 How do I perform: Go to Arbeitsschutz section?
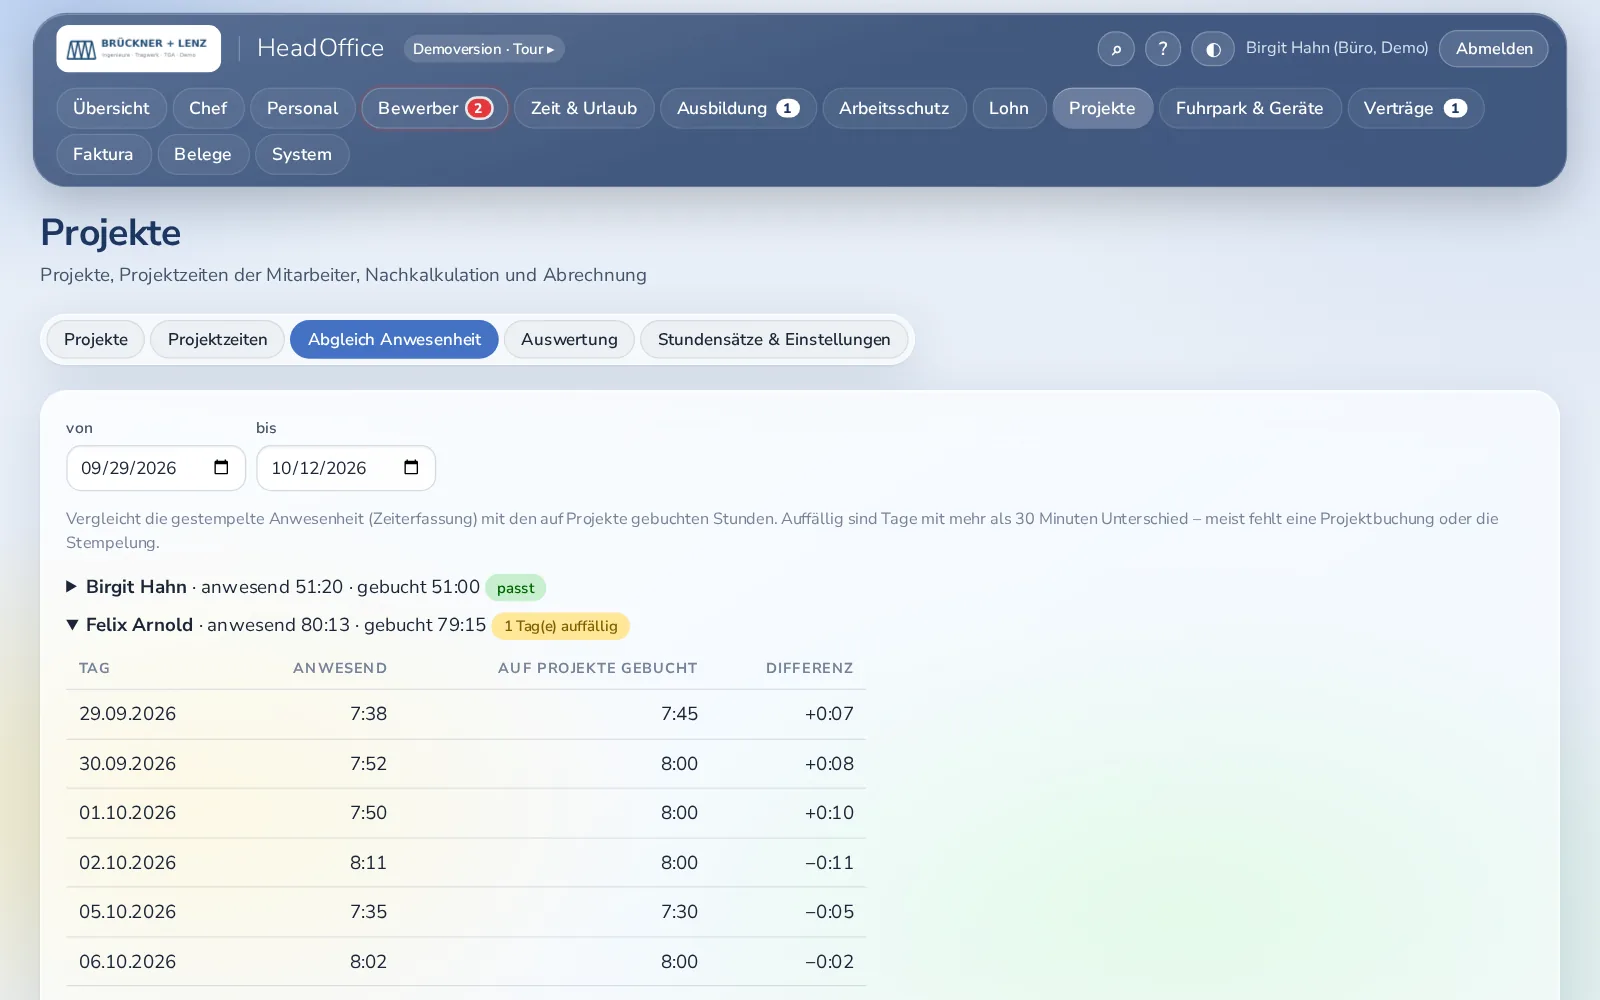tap(894, 108)
